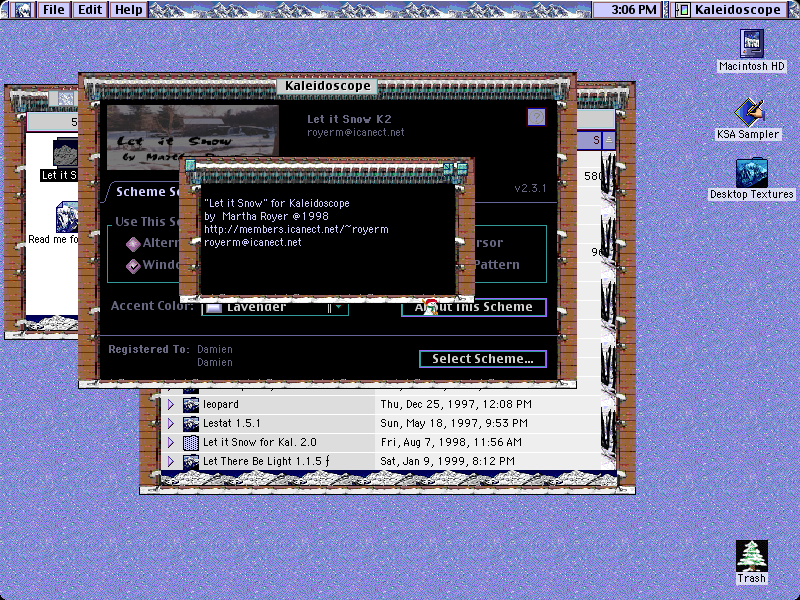Expand the Lestat 1.5.1 disclosure triangle
The height and width of the screenshot is (600, 800).
(x=171, y=423)
